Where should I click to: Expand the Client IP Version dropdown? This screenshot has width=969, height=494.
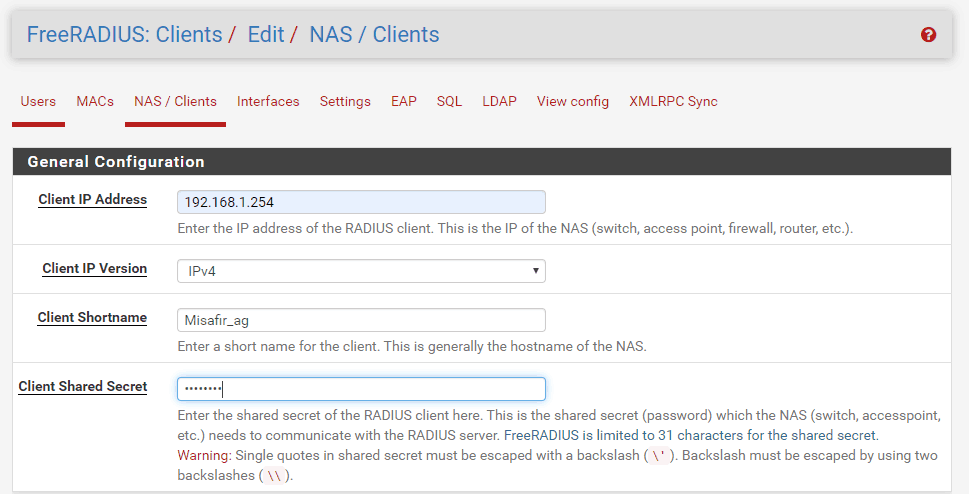tap(361, 271)
